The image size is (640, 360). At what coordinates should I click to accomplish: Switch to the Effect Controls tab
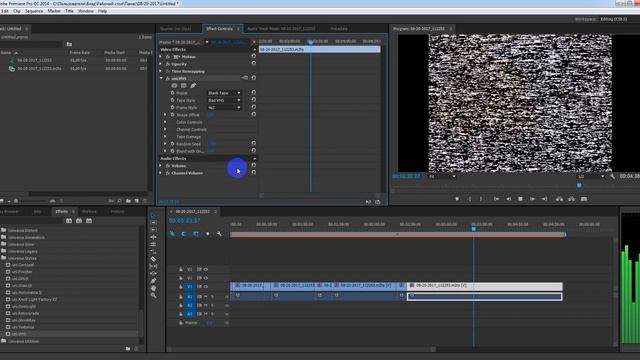pos(220,29)
